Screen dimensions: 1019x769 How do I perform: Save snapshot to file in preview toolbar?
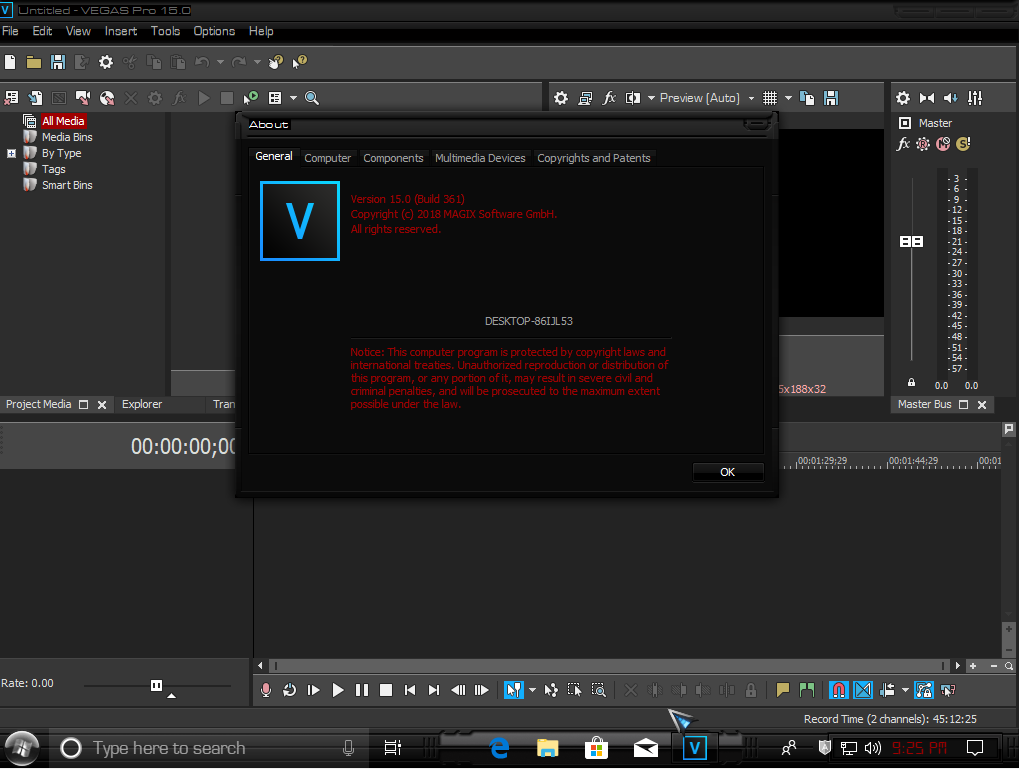pyautogui.click(x=831, y=98)
